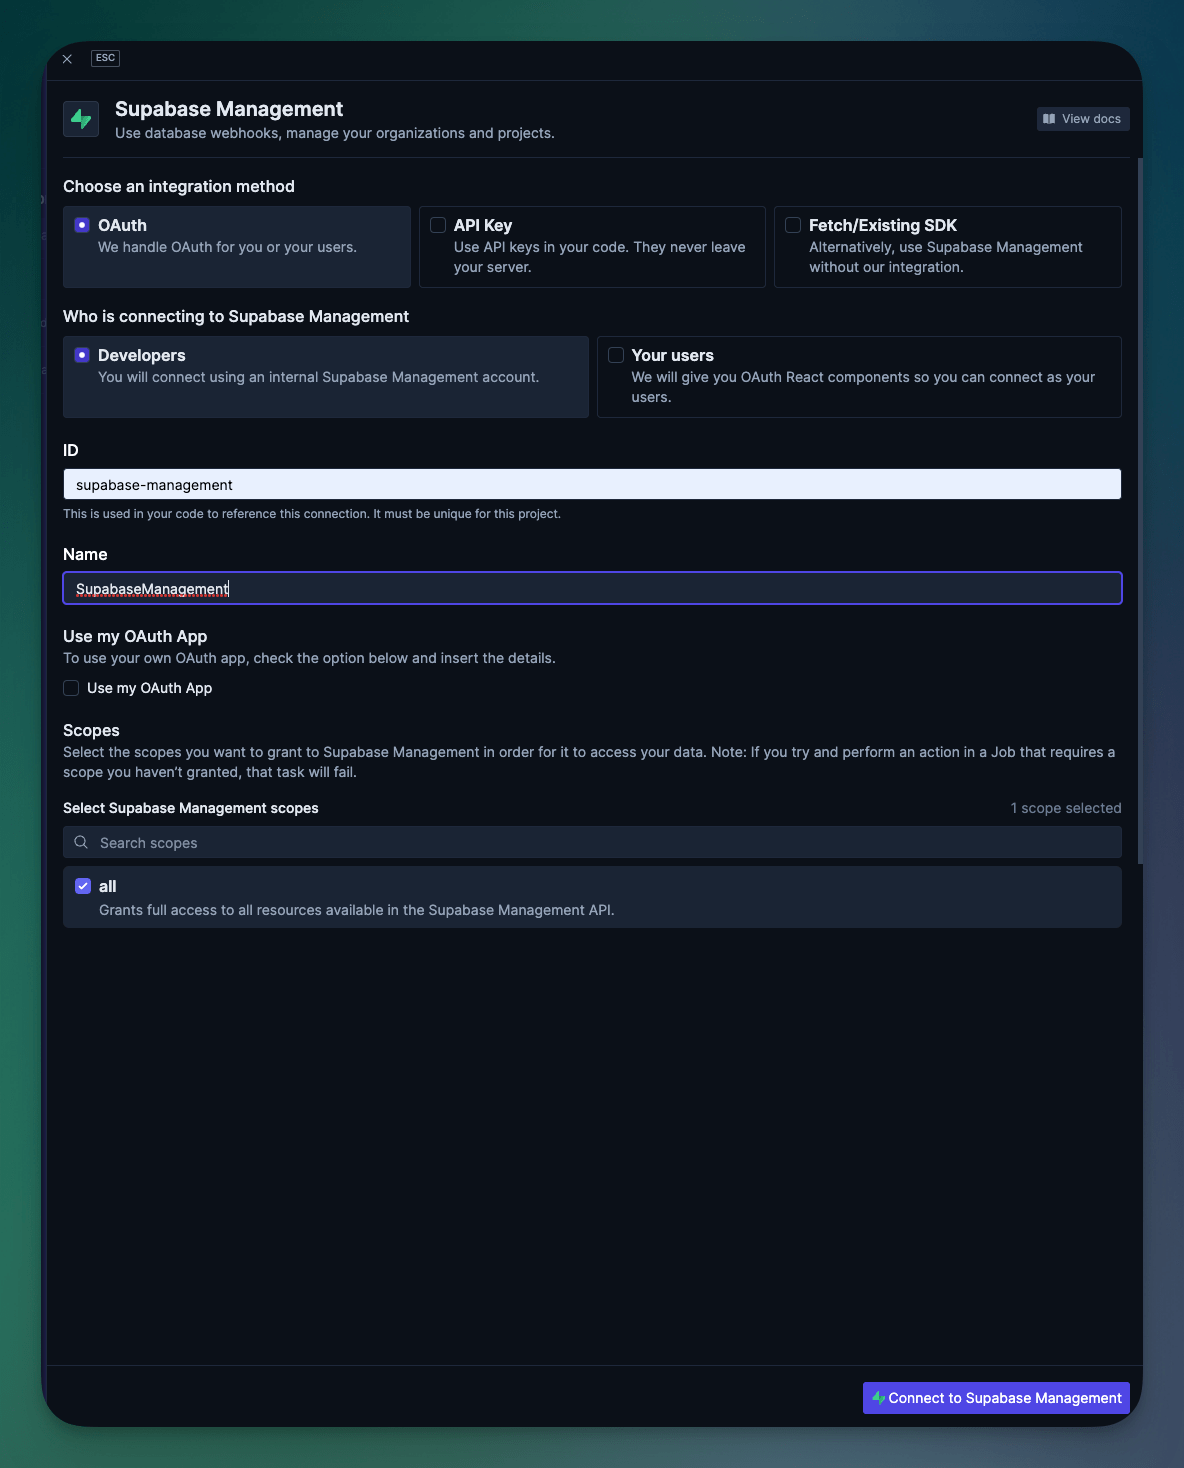Click the 'This is used in your code' hint
Screen dimensions: 1184x1468
click(x=312, y=514)
